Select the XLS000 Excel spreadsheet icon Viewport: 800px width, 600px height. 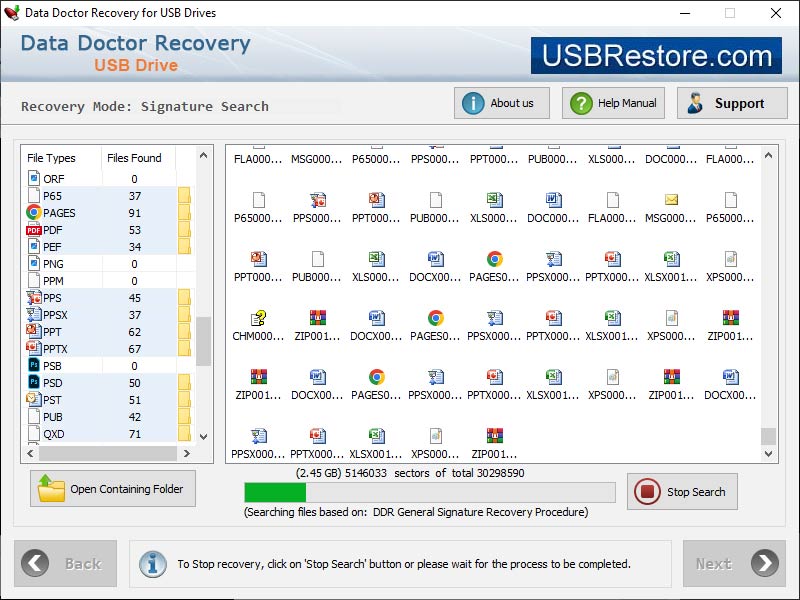[x=493, y=198]
